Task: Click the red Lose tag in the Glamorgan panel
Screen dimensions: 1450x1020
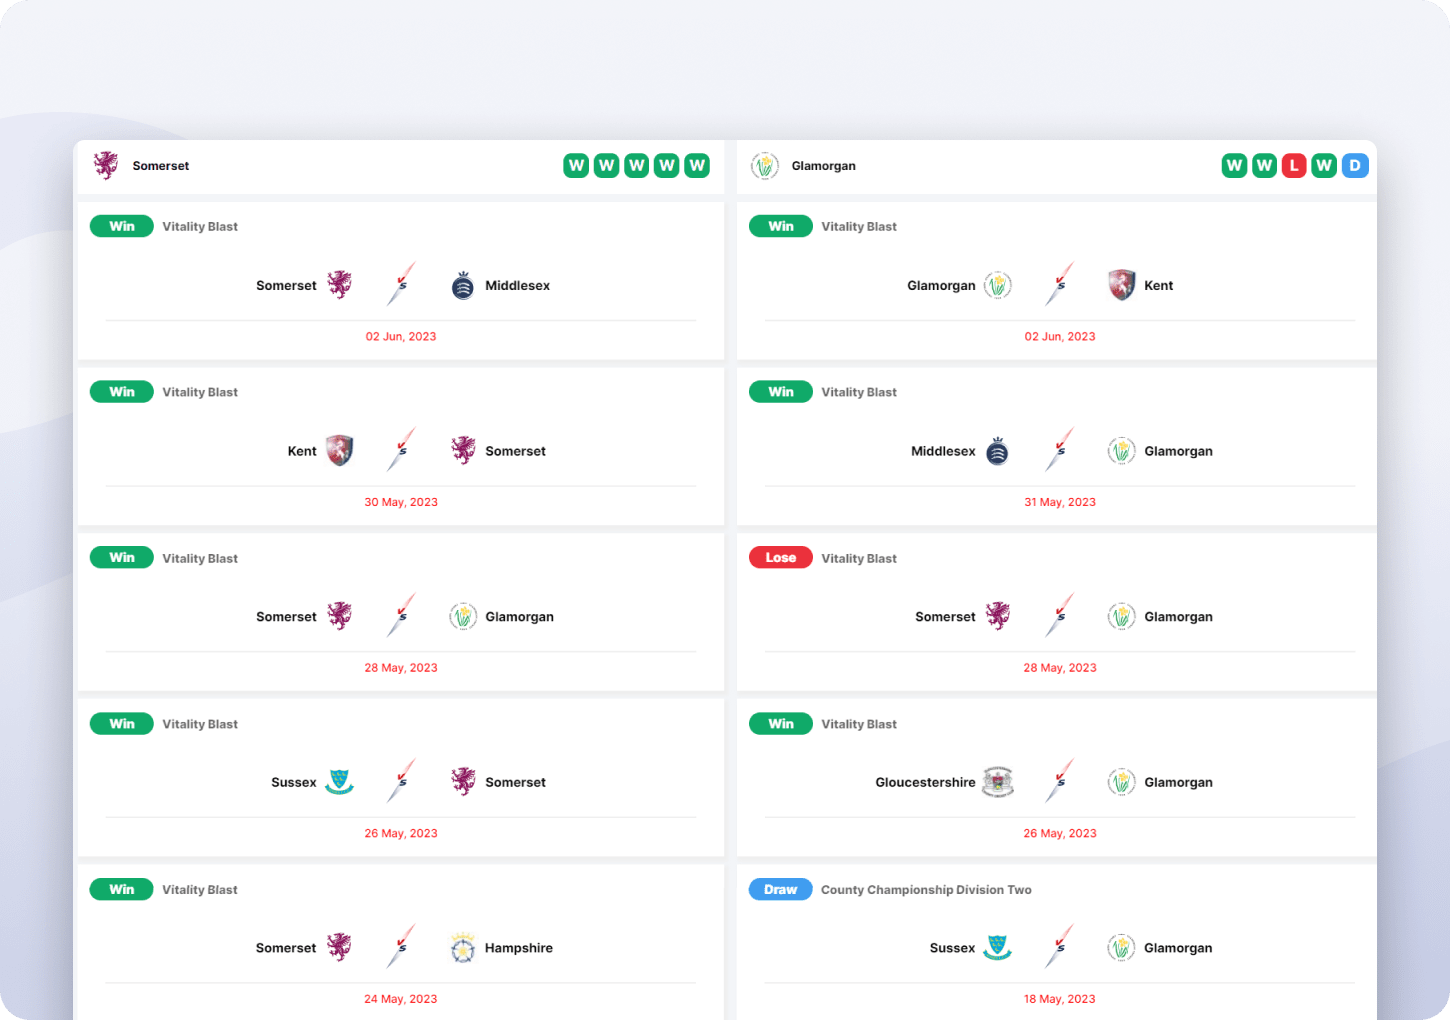Action: (780, 558)
